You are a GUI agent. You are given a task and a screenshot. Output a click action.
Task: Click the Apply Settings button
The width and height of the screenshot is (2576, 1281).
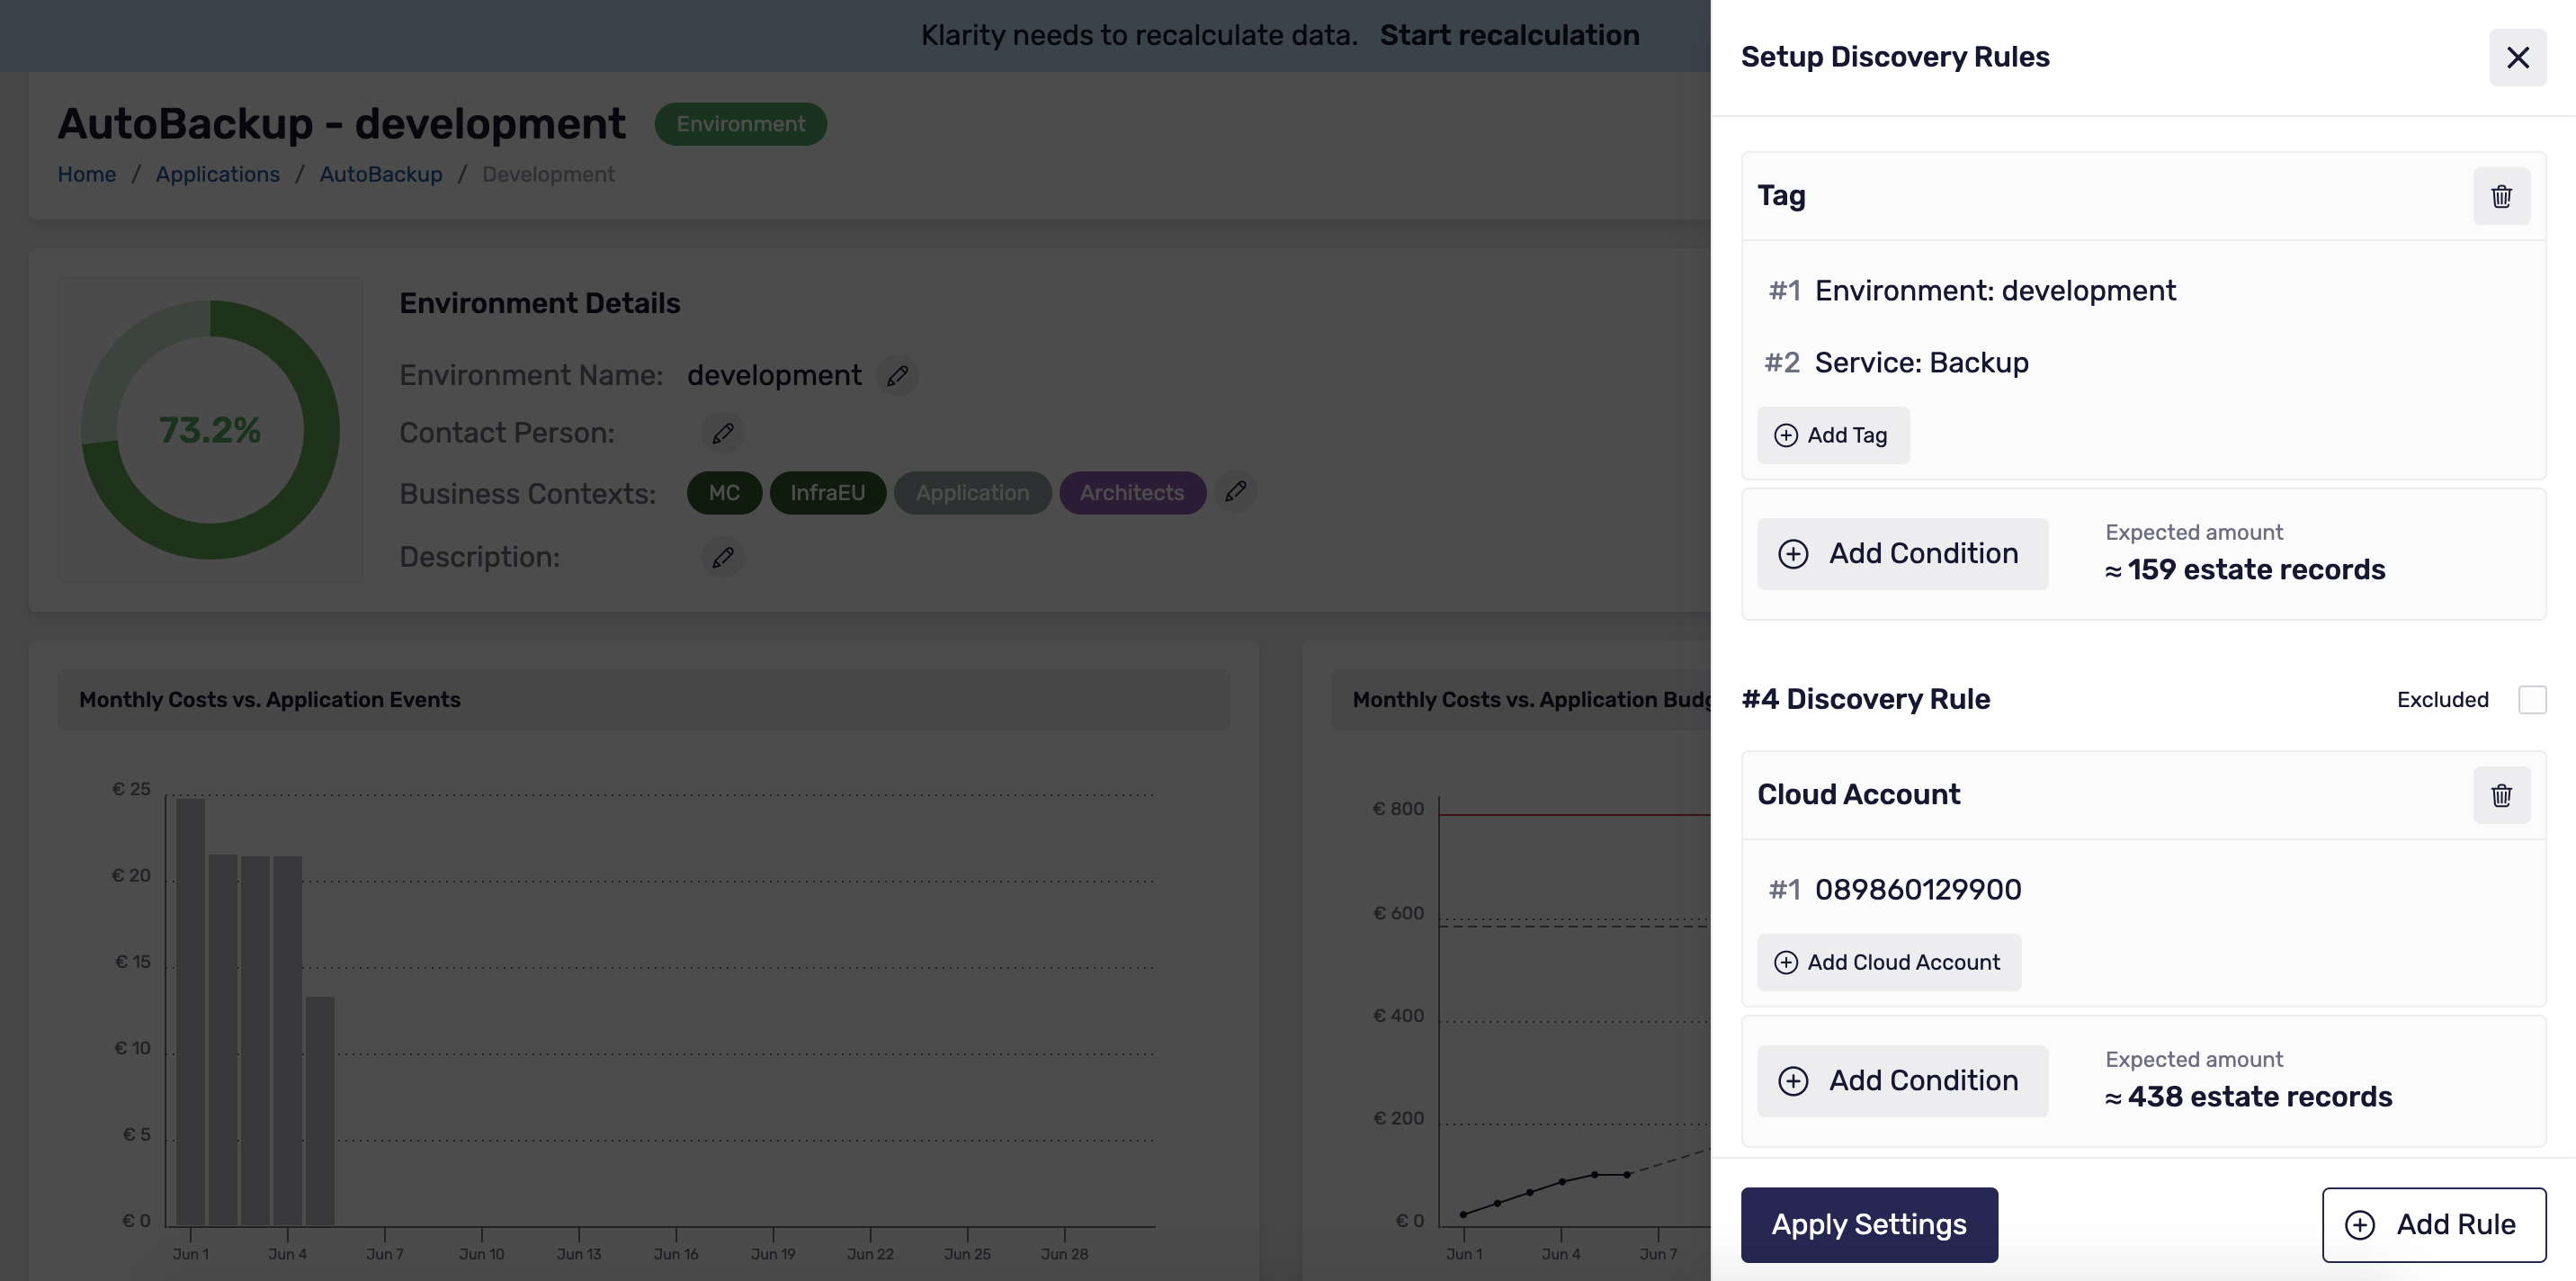(1869, 1224)
